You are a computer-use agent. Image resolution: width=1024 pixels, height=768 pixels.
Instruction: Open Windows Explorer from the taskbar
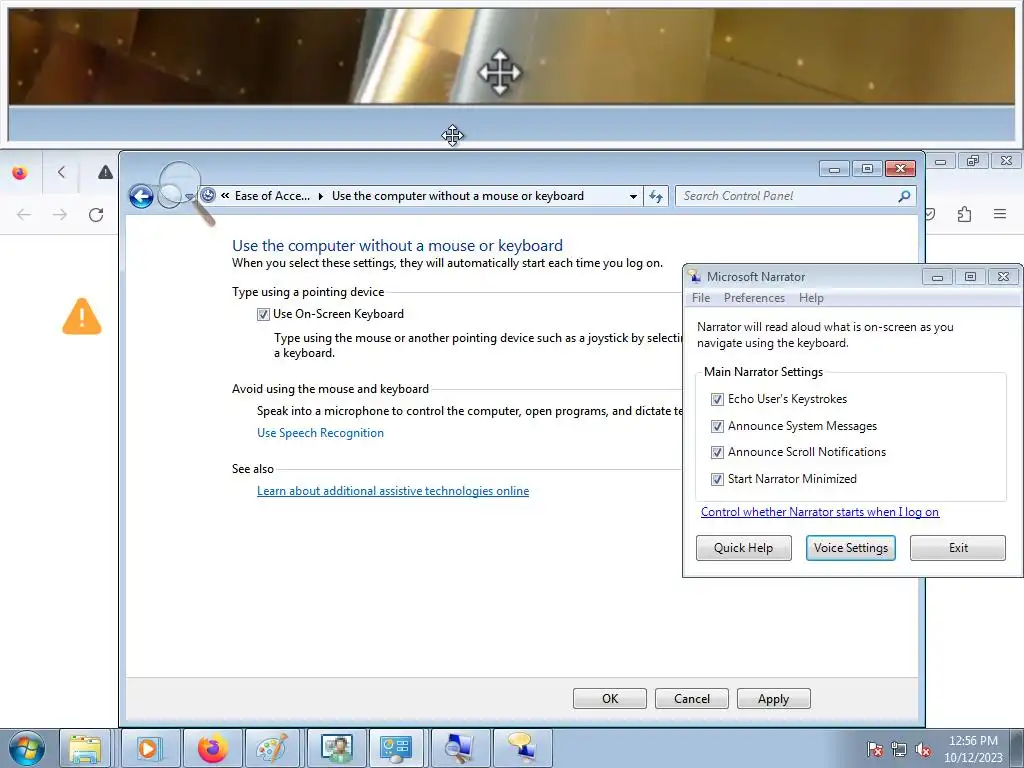86,748
